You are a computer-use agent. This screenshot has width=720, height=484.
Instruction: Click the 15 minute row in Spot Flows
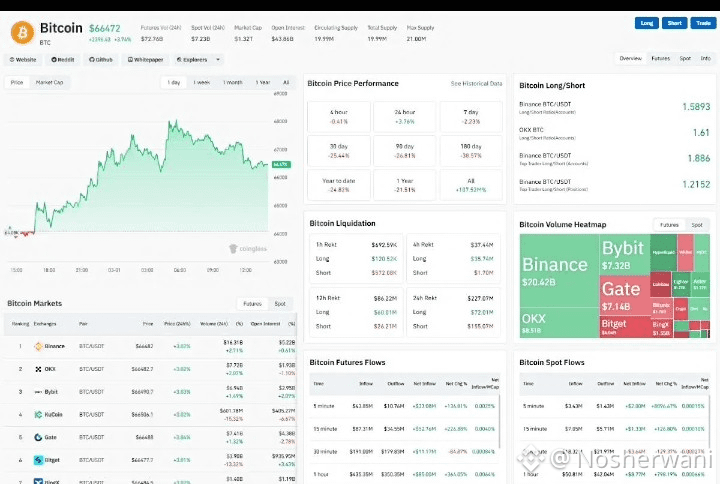click(614, 429)
